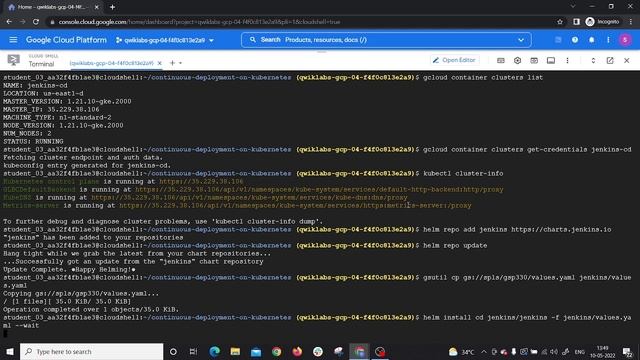The image size is (640, 360).
Task: Open the qwiklabs project selector dropdown
Action: [x=165, y=40]
